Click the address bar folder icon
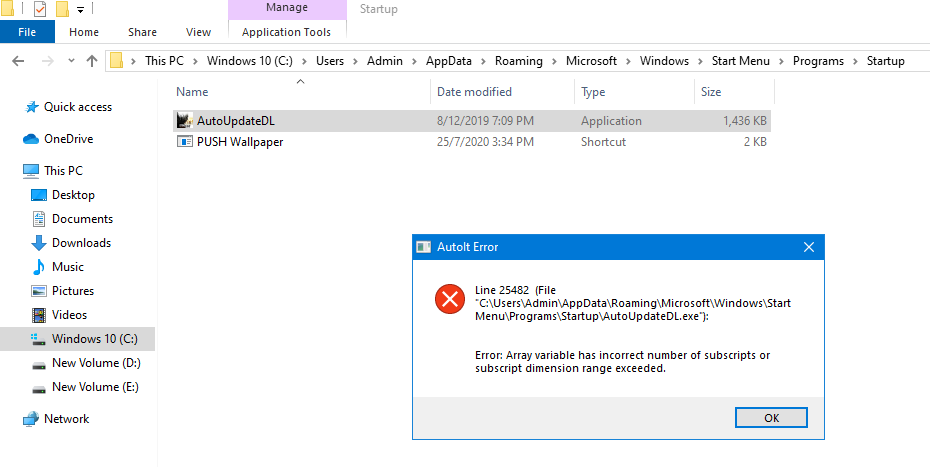930x467 pixels. (x=117, y=61)
